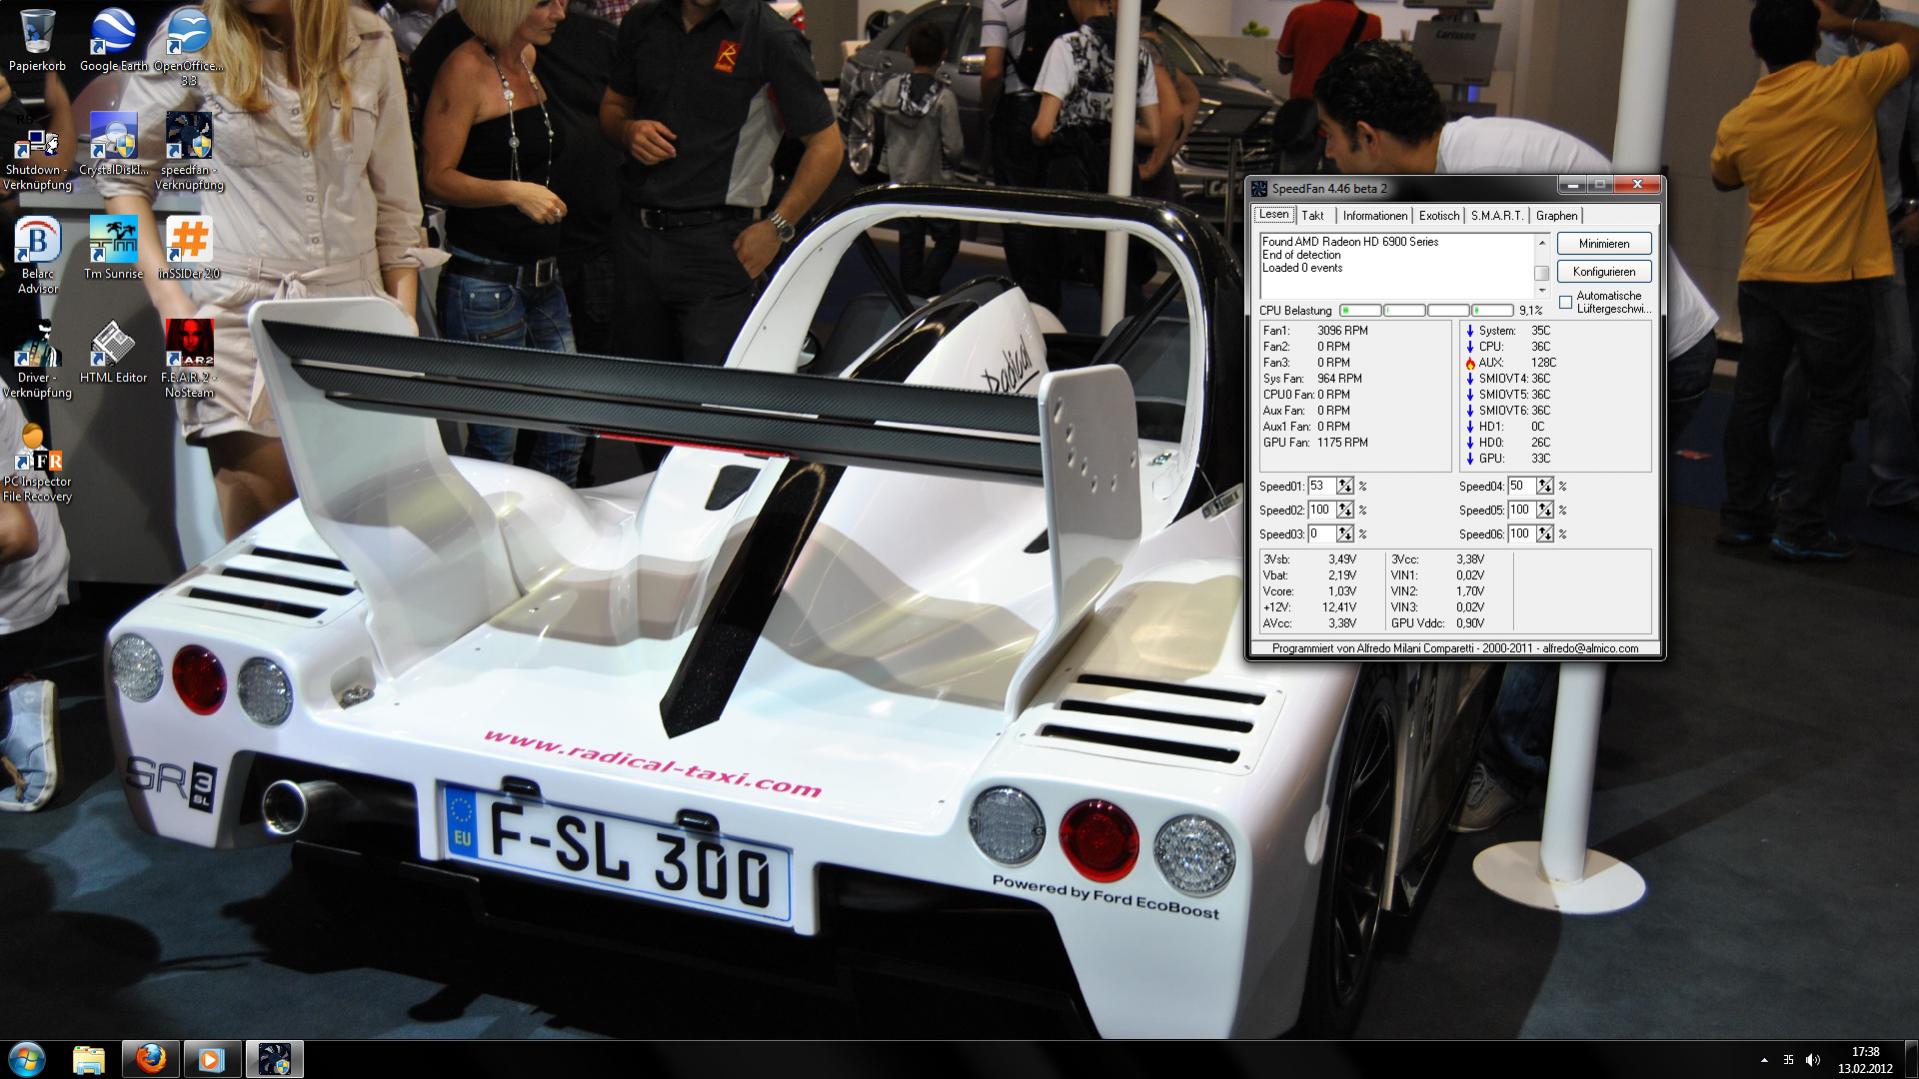
Task: Switch to the Takt tab
Action: coord(1313,216)
